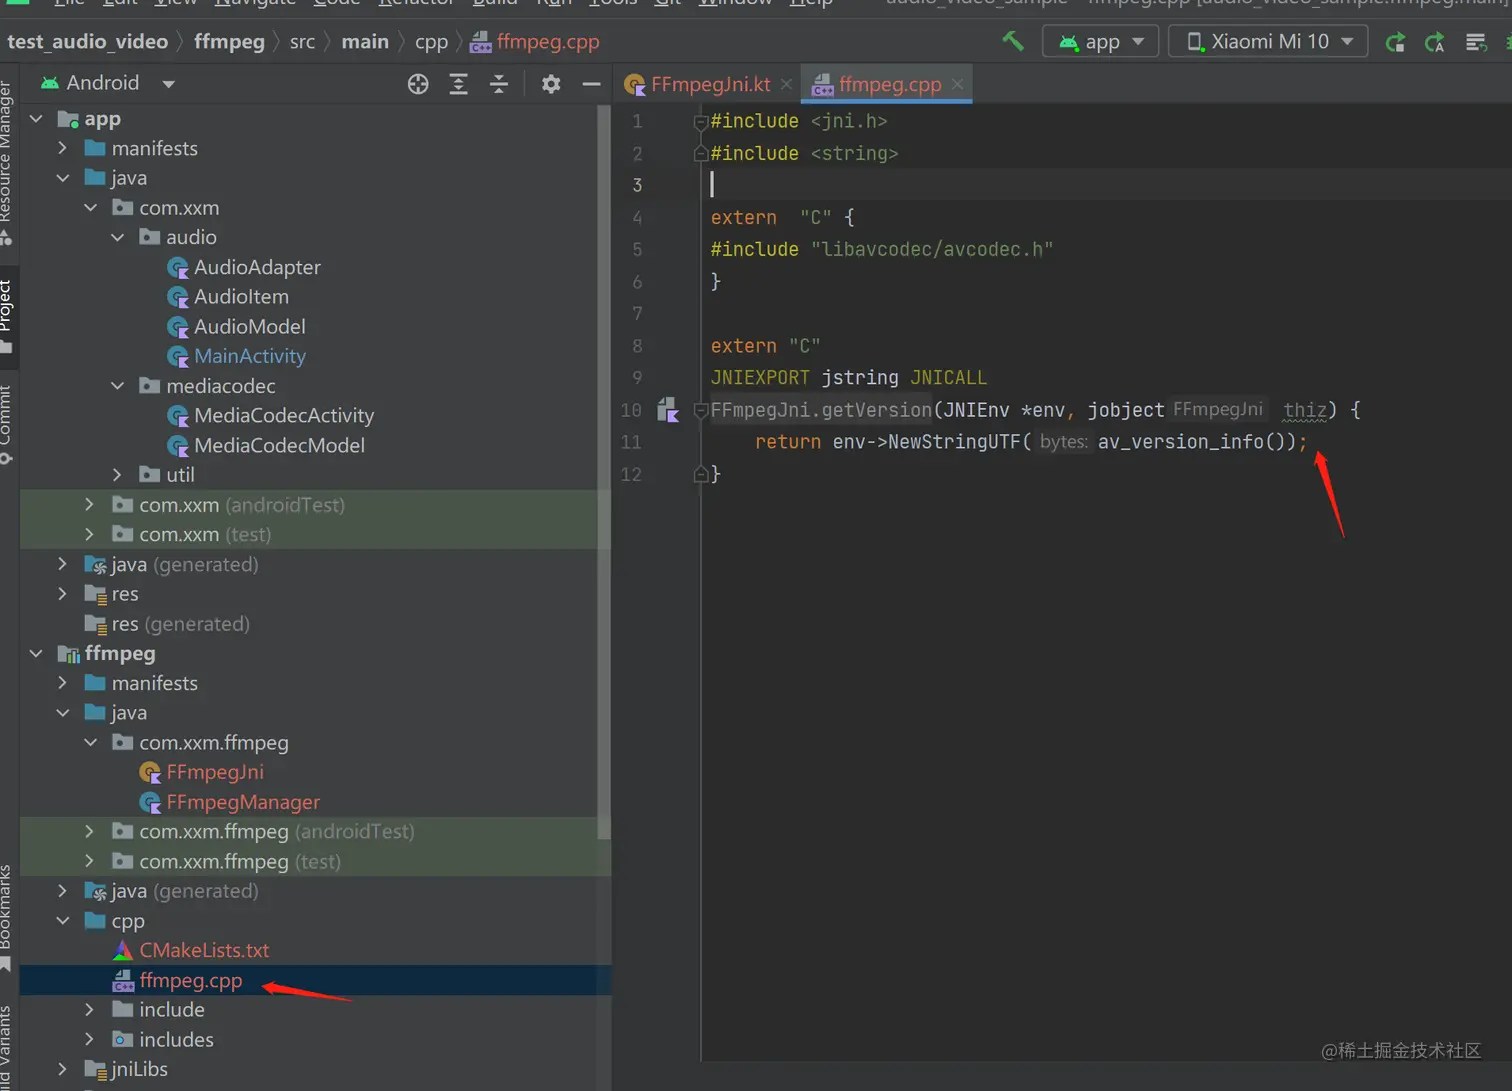Toggle the Bookmarks tool window sidebar tab

7,917
